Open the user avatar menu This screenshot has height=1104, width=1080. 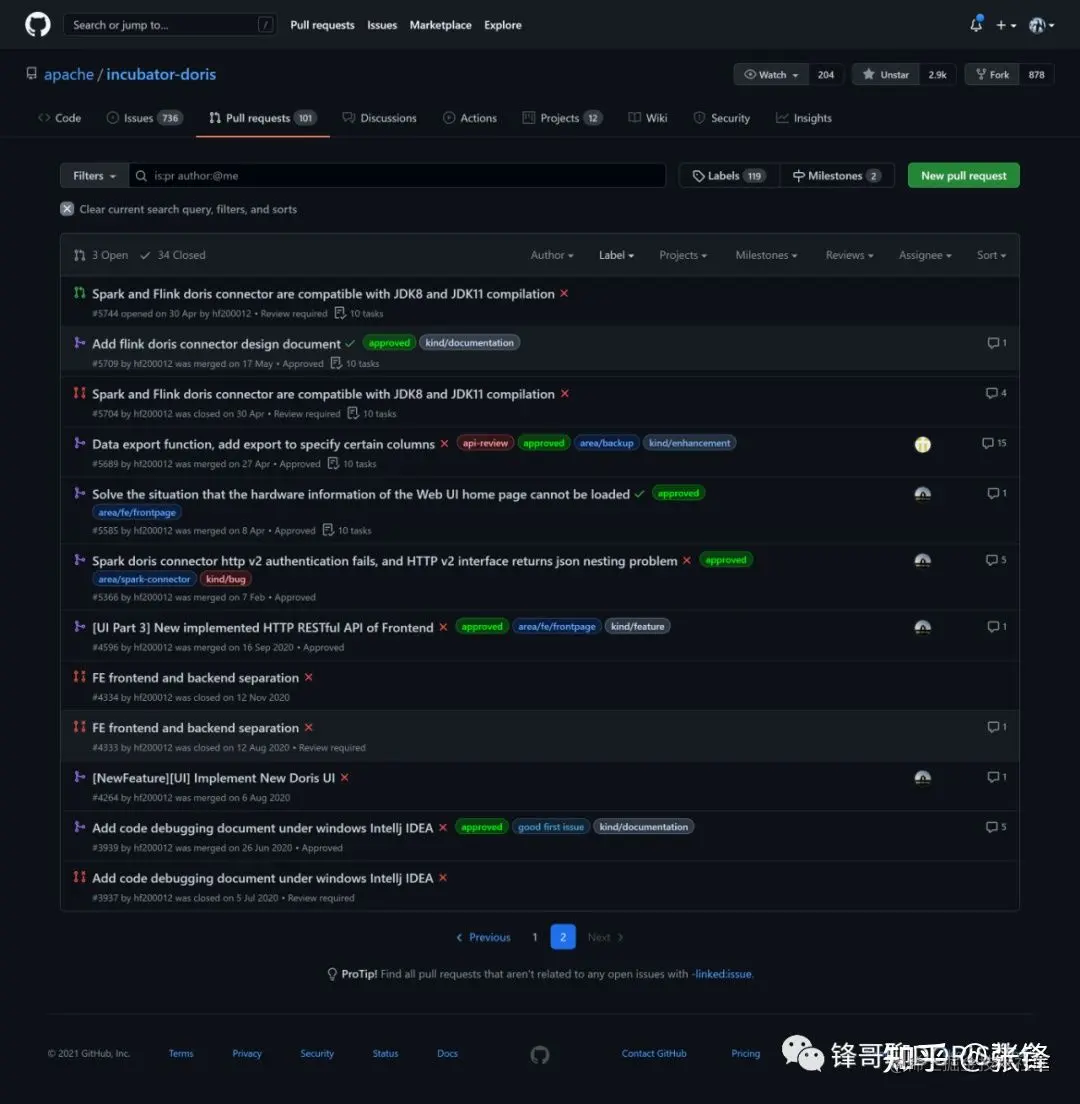1041,25
